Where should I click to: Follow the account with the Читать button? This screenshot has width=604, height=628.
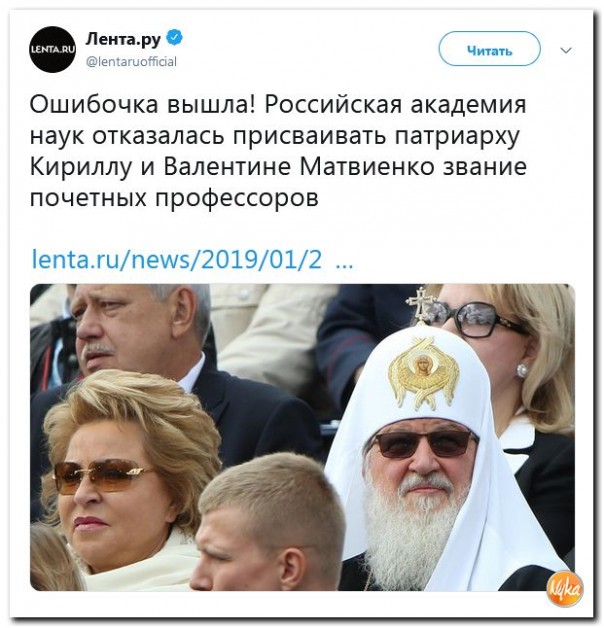(x=489, y=49)
